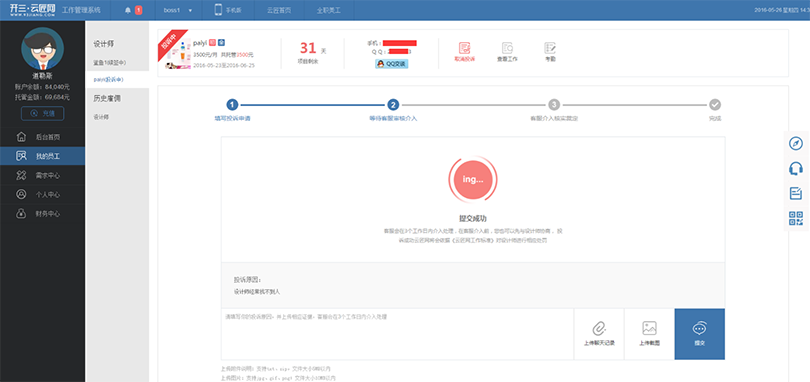The width and height of the screenshot is (810, 382).
Task: Click the 托管金额 escrow amount text
Action: [x=42, y=97]
